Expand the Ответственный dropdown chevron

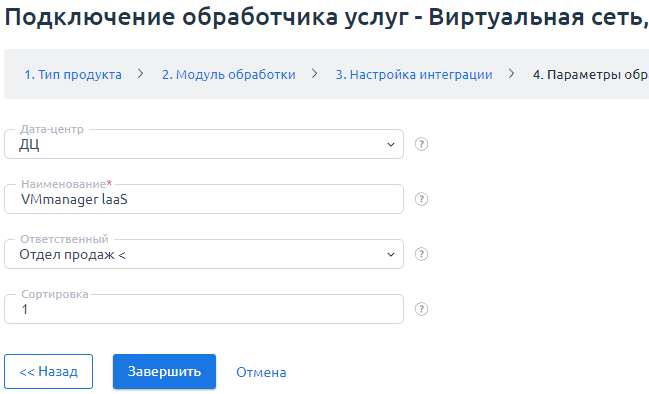click(390, 255)
